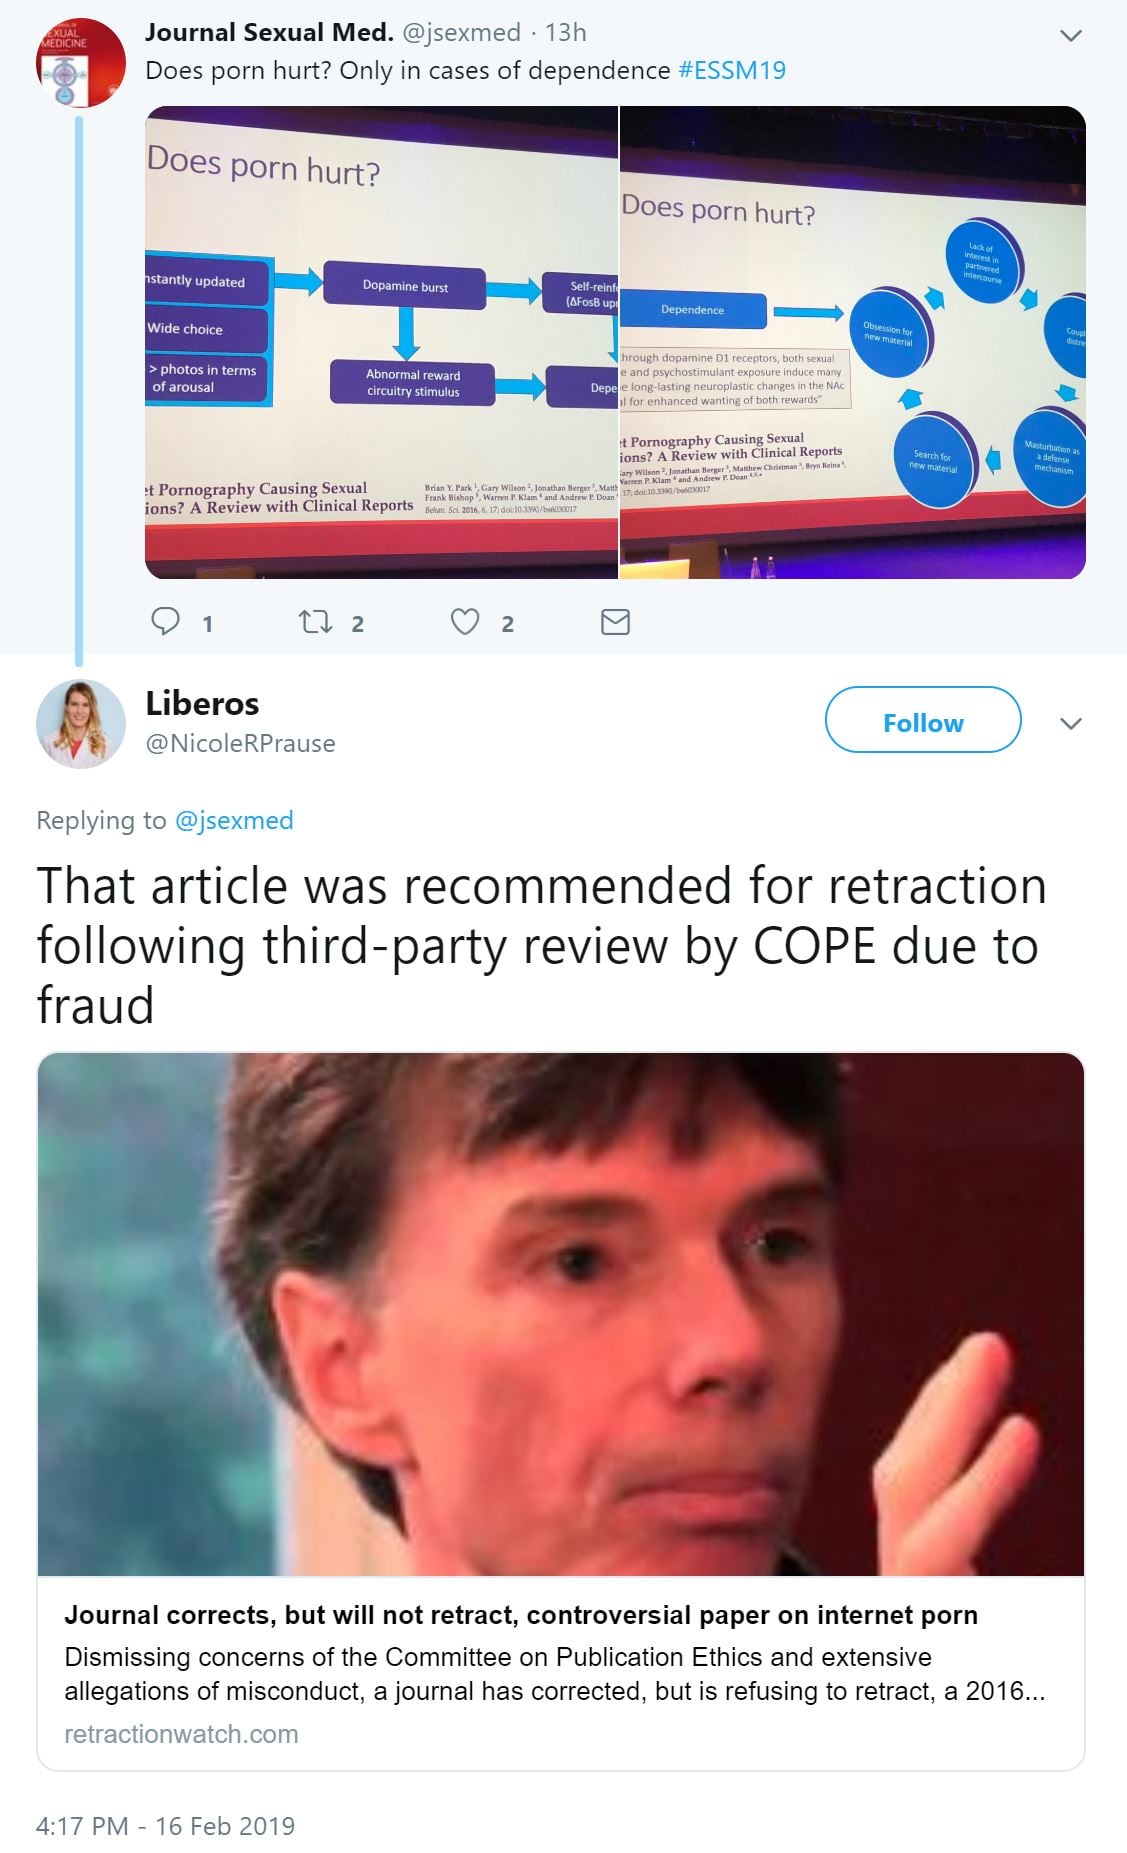1127x1853 pixels.
Task: Open the Retraction Watch article image
Action: point(561,1314)
